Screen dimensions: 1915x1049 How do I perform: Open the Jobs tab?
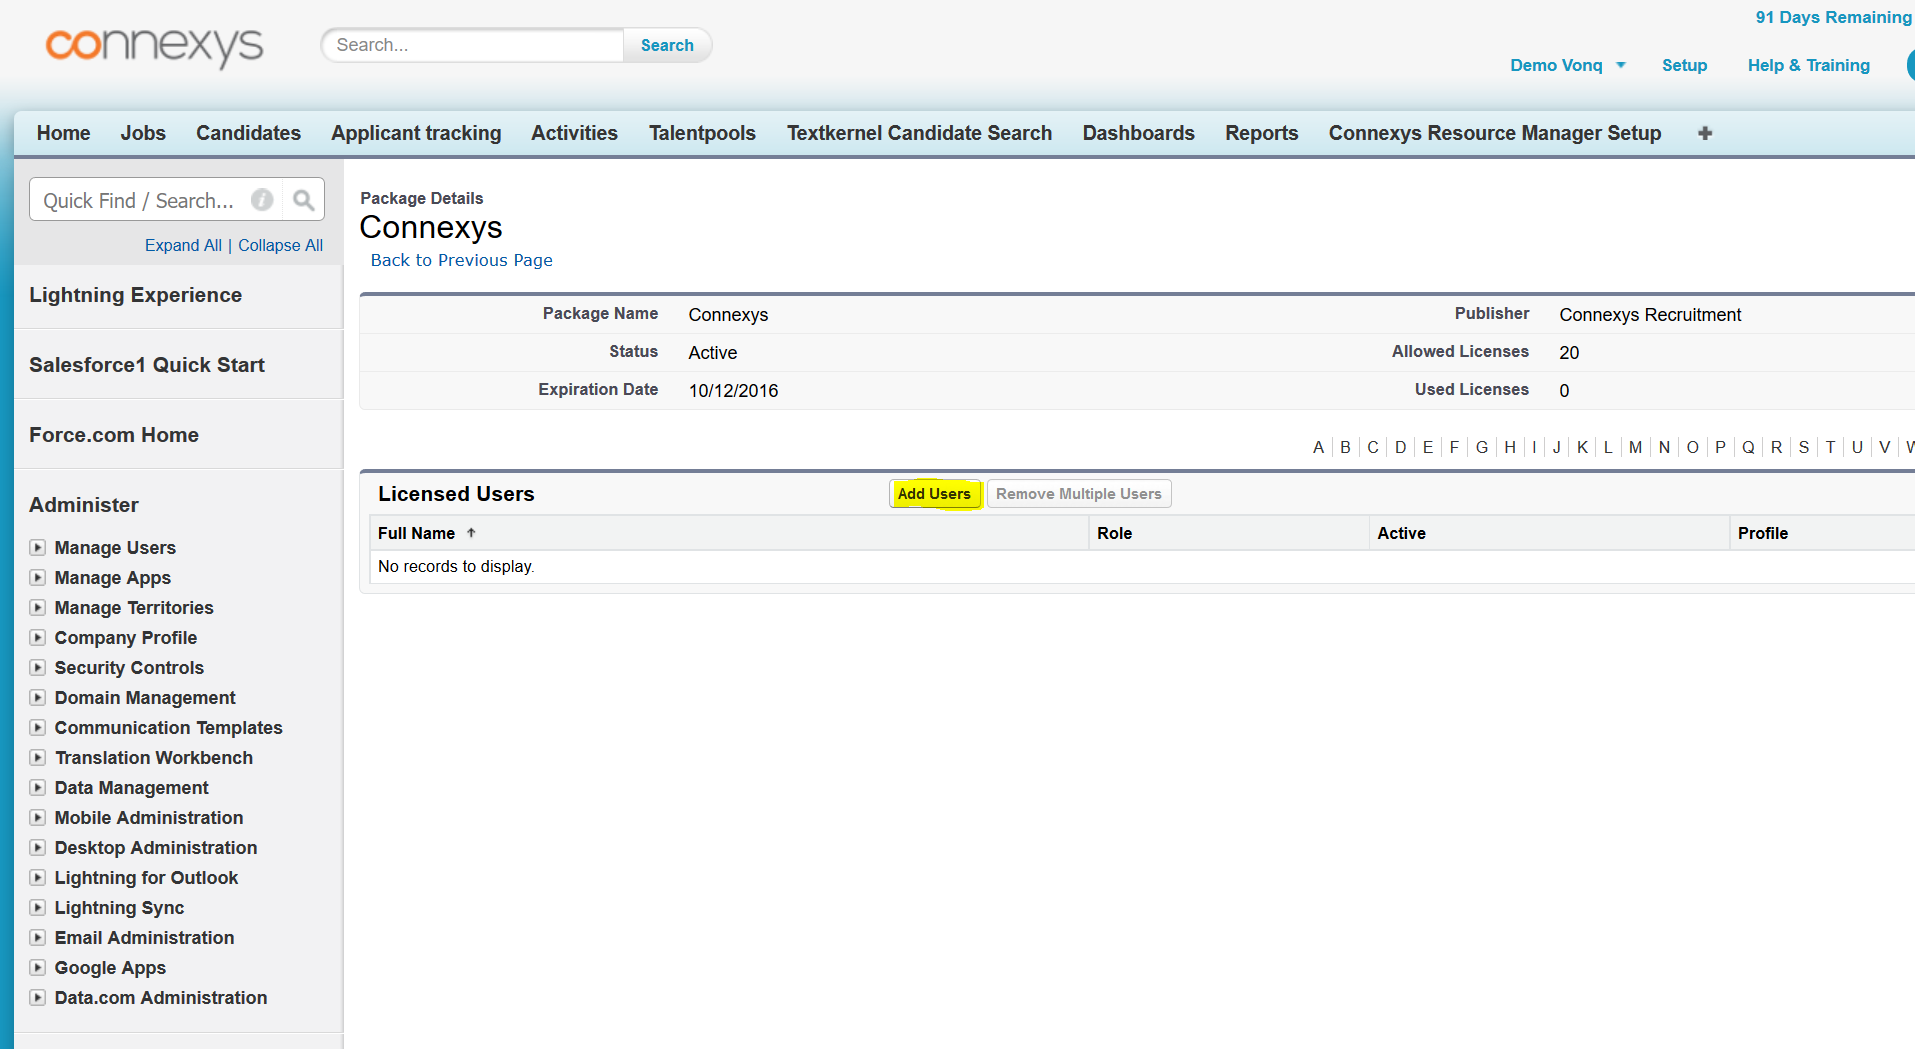tap(143, 133)
